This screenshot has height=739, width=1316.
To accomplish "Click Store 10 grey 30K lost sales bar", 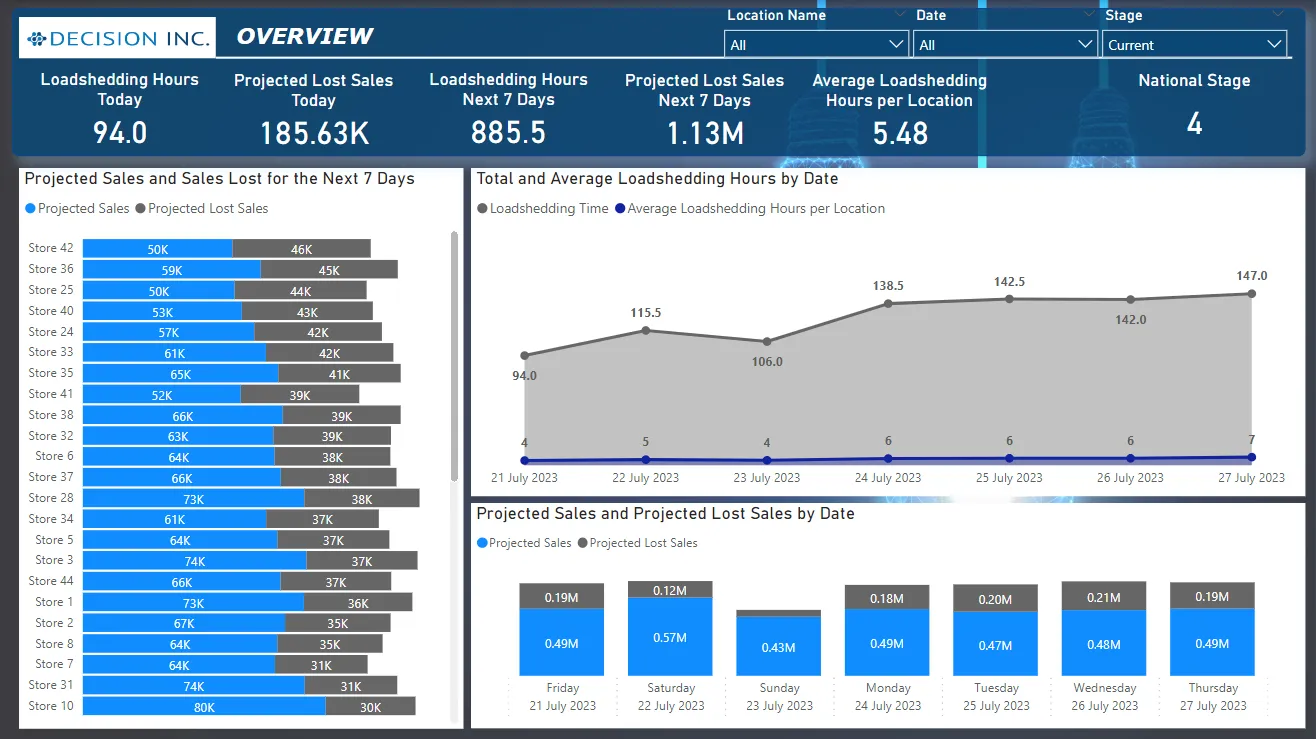I will coord(371,706).
